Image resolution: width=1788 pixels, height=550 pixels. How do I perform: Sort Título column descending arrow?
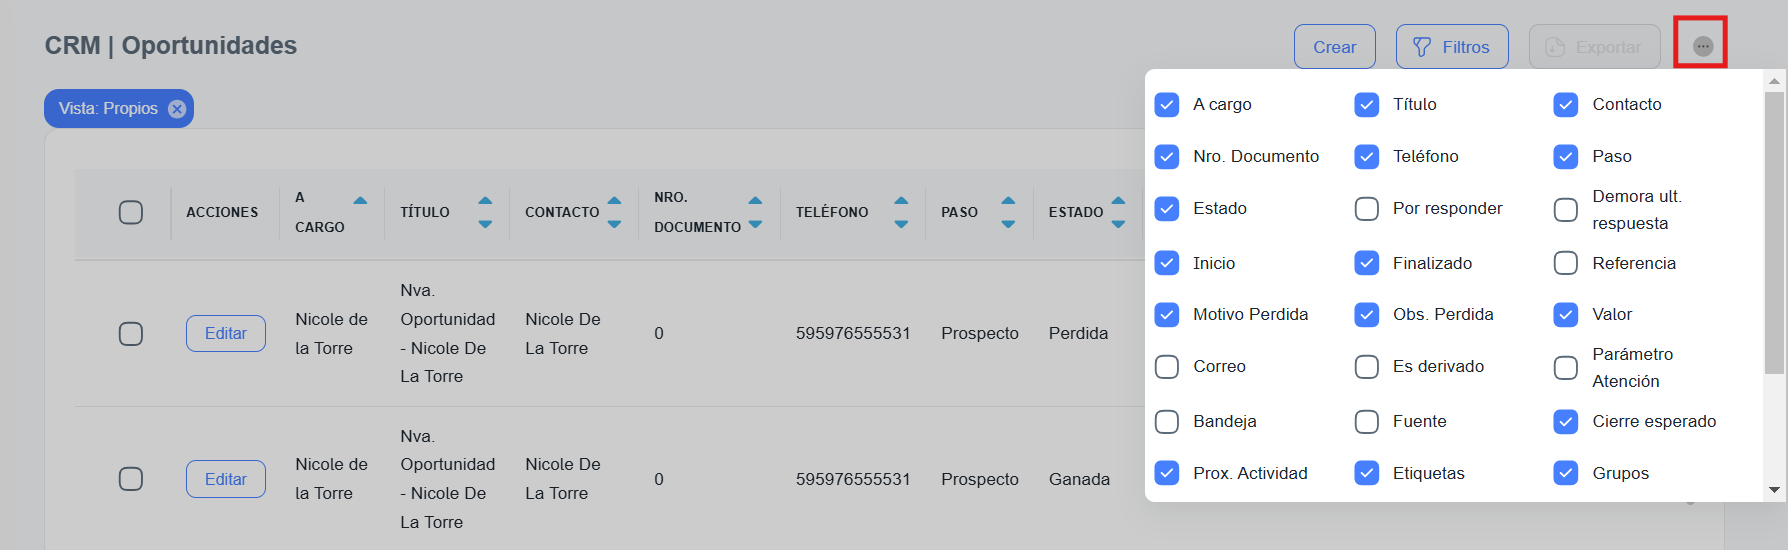[485, 225]
